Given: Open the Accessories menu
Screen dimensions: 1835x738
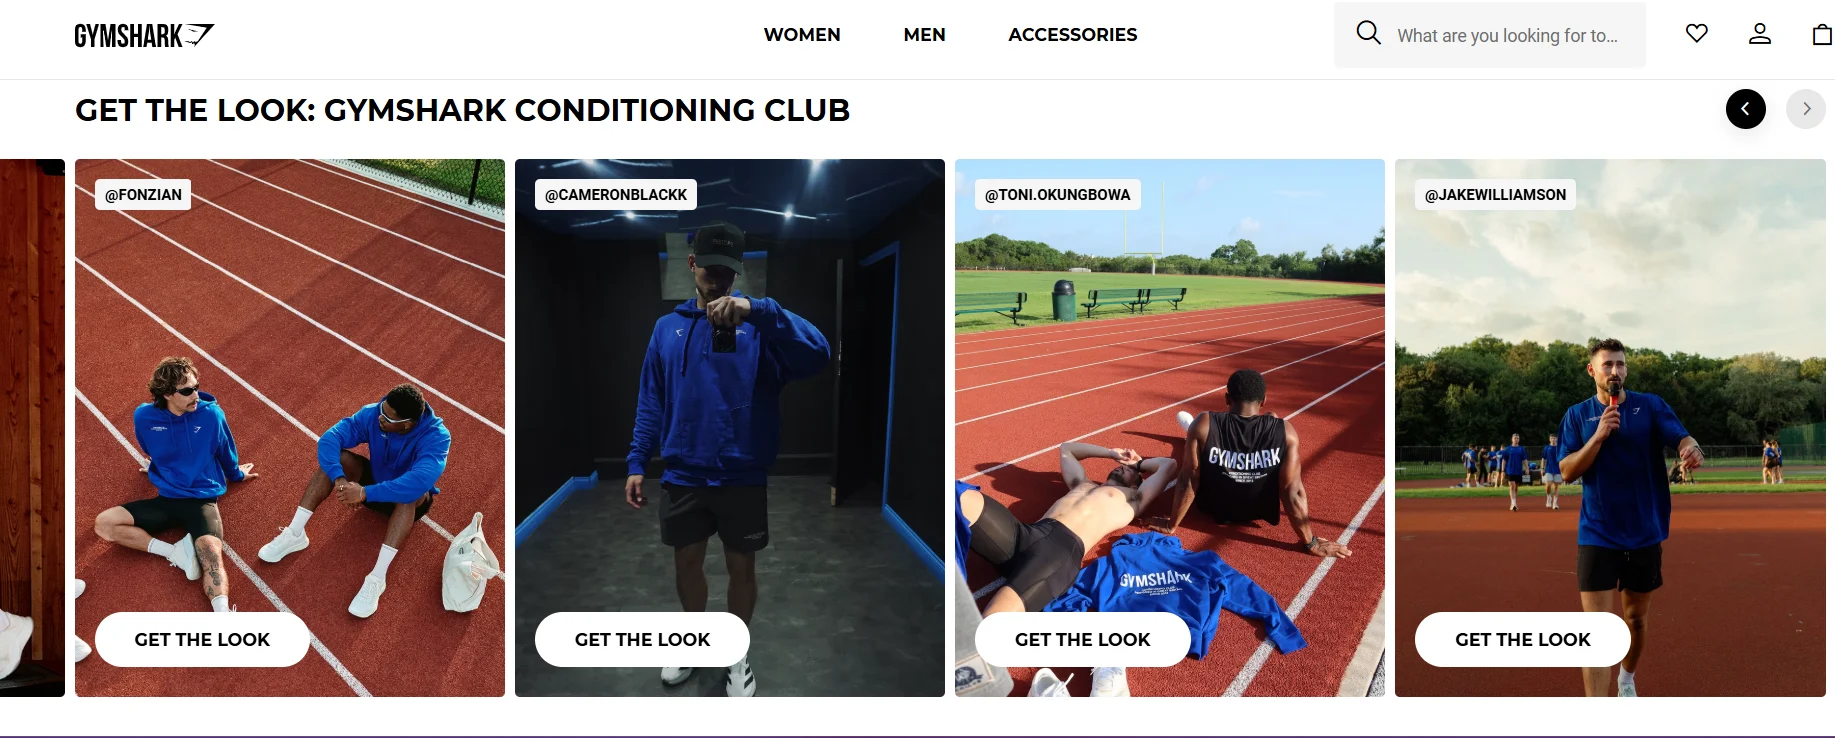Looking at the screenshot, I should click(x=1073, y=35).
